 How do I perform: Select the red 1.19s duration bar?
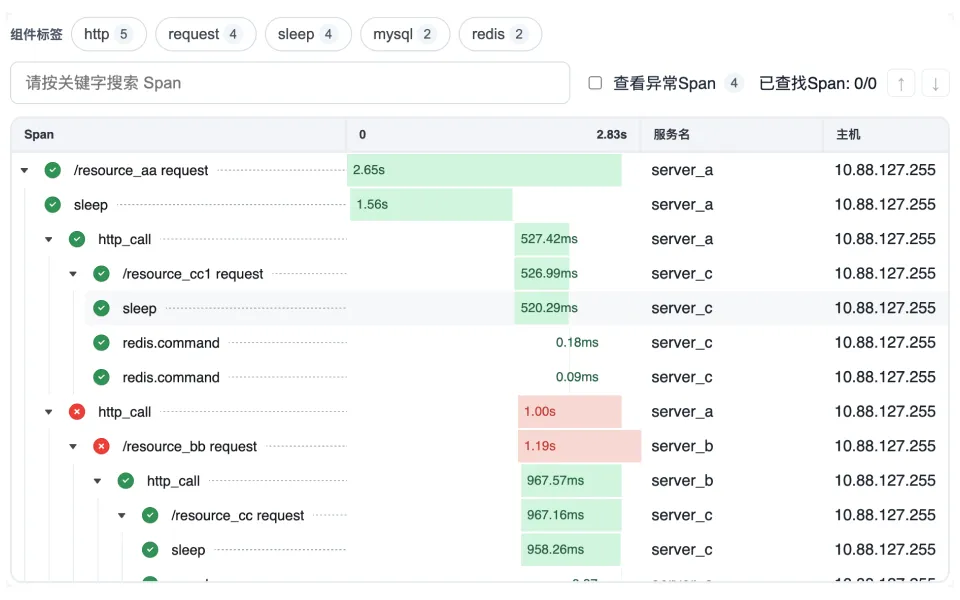click(x=580, y=446)
